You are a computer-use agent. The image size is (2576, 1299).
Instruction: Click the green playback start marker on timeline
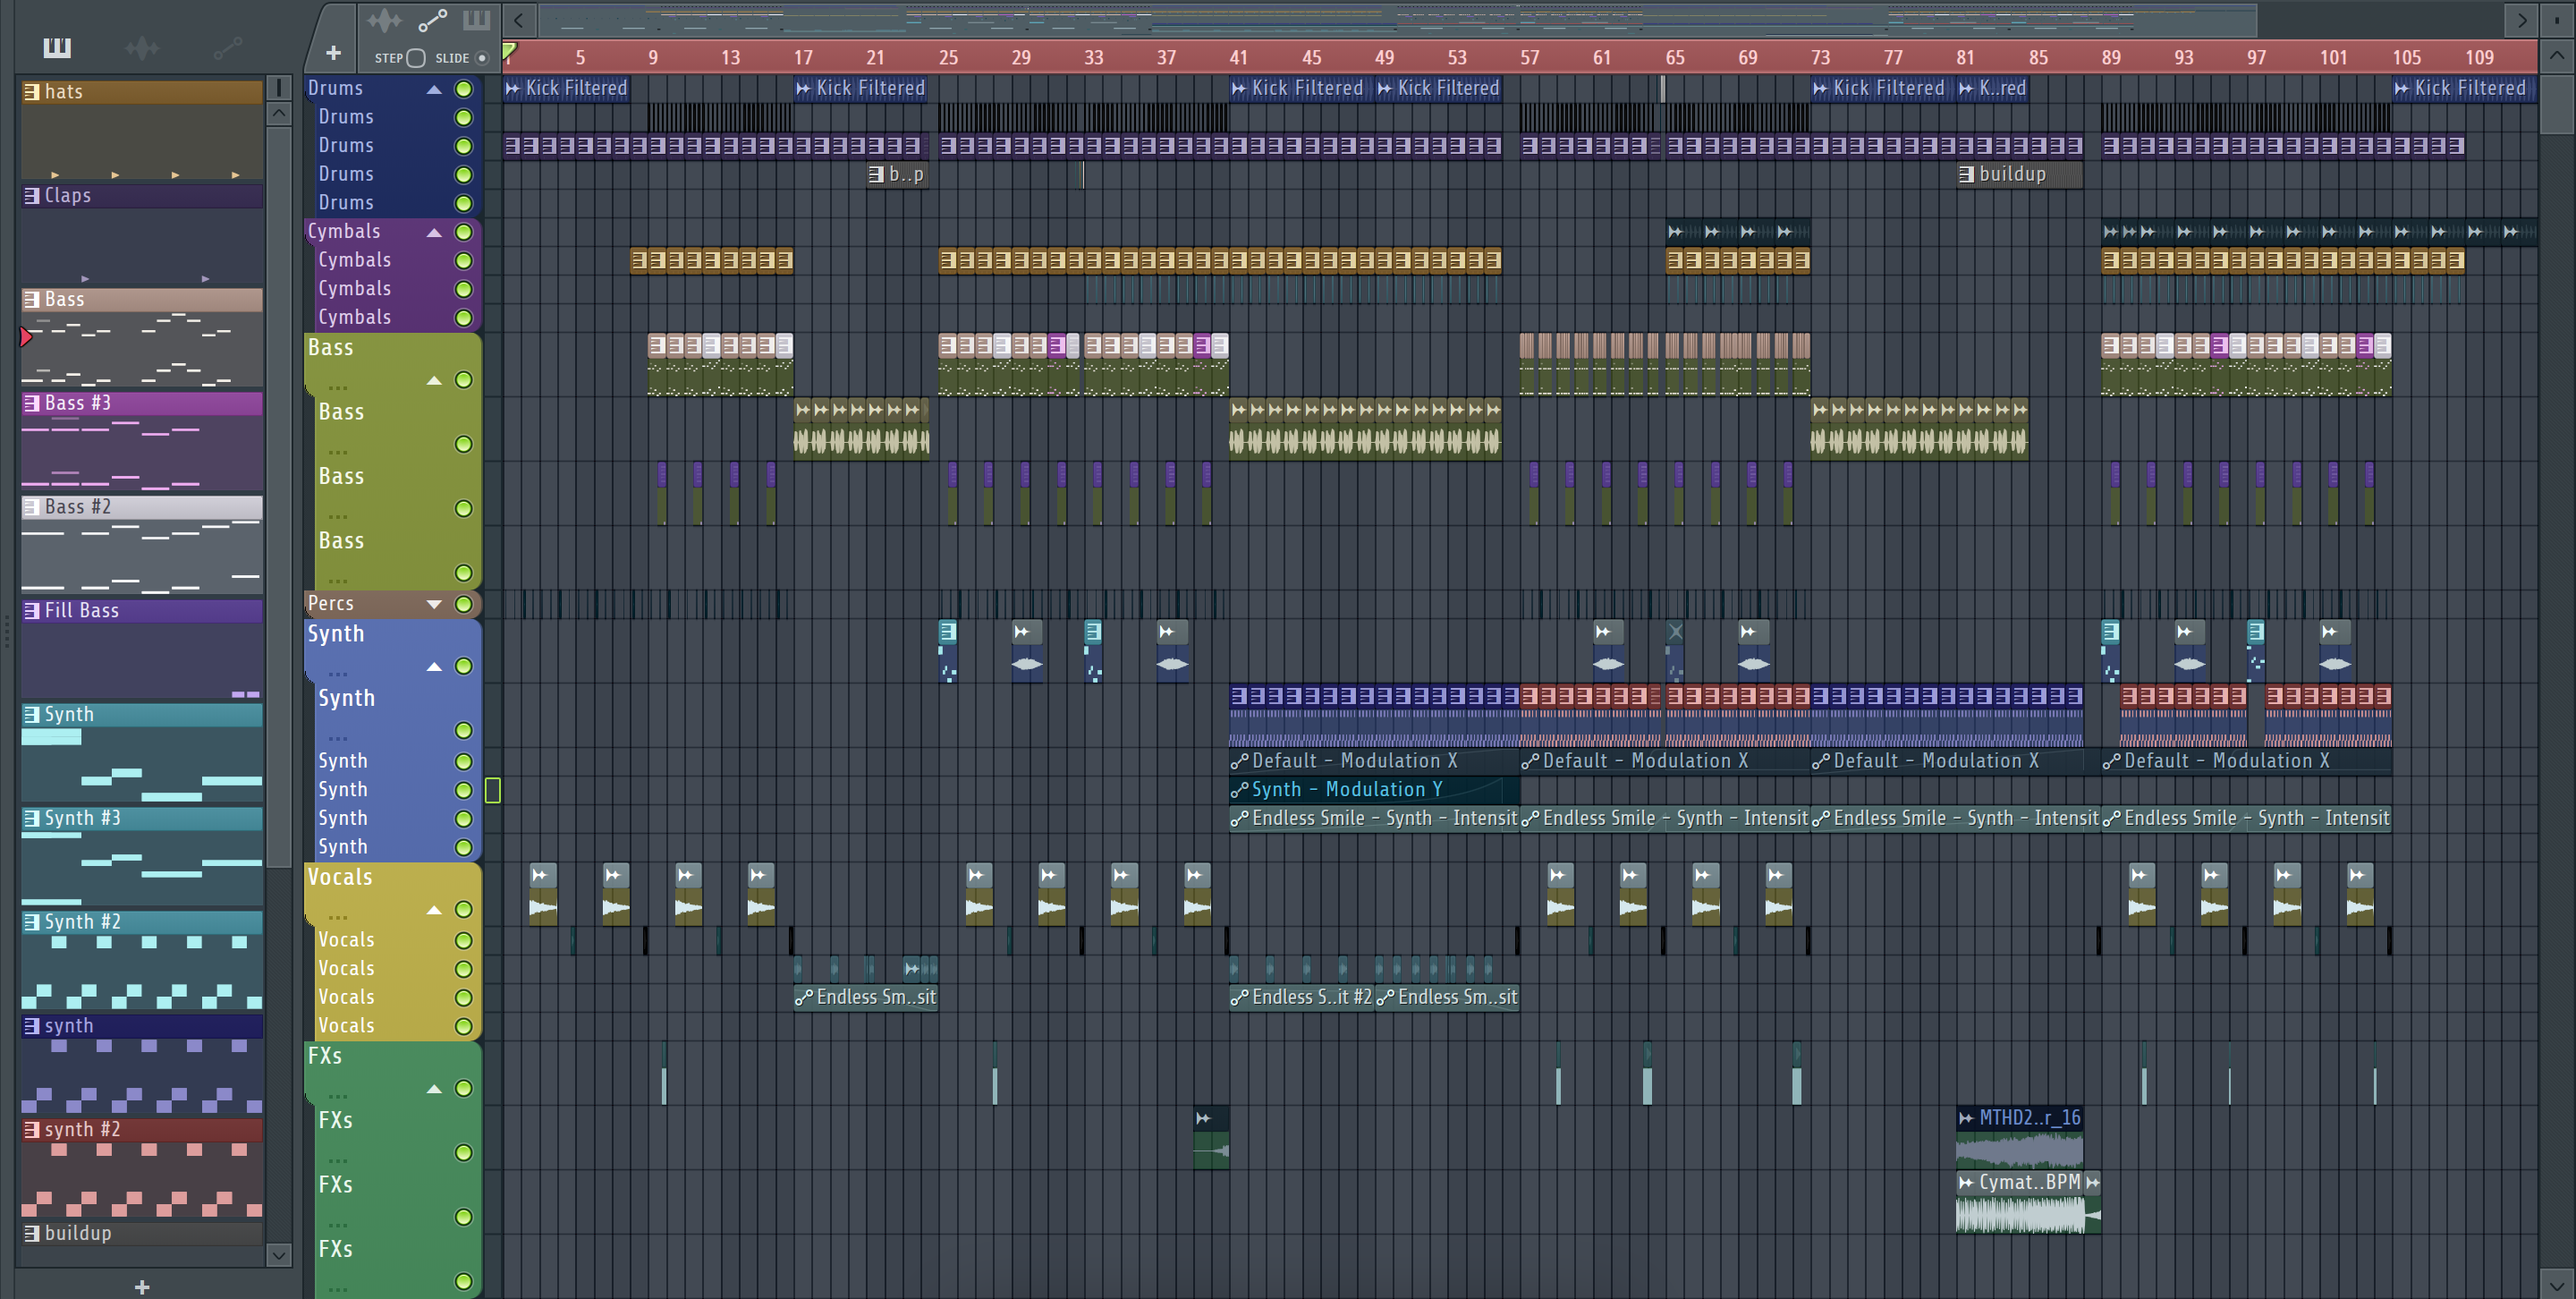(509, 50)
